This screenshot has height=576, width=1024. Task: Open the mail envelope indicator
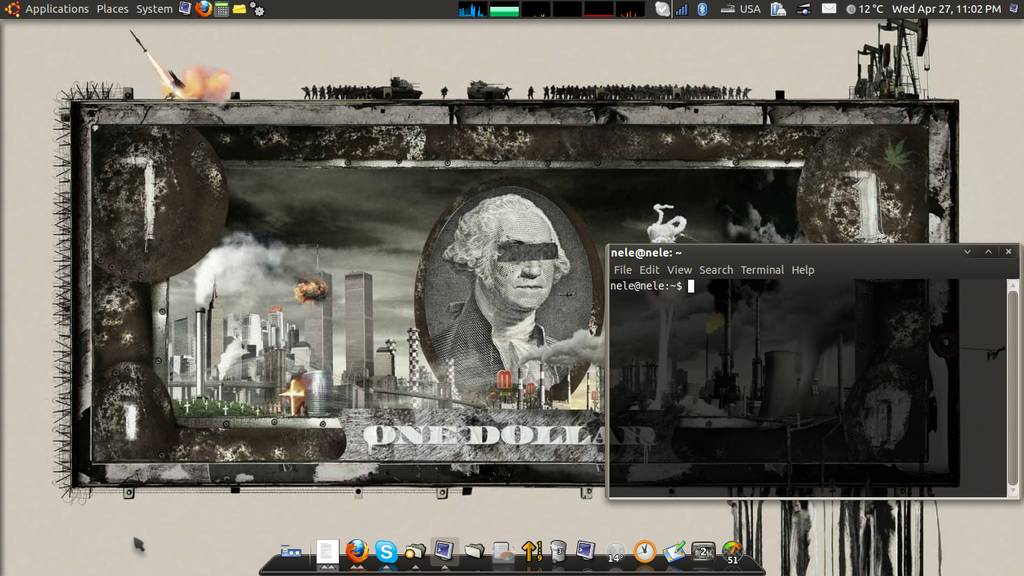point(829,8)
